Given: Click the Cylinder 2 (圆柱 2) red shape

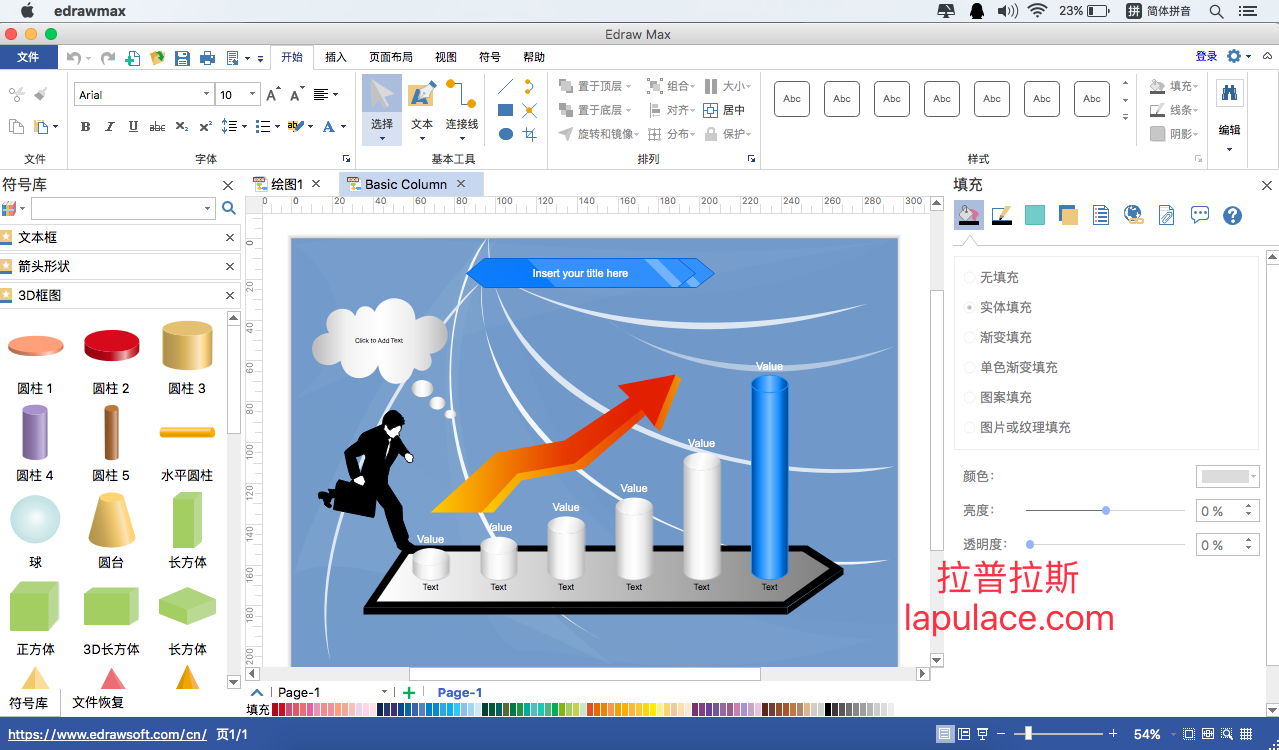Looking at the screenshot, I should [111, 346].
